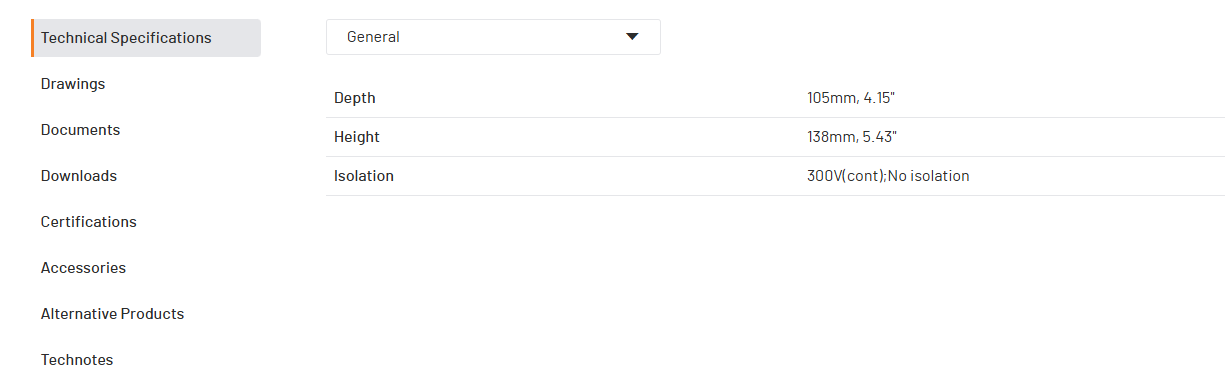
Task: Go to the Downloads section
Action: (x=79, y=176)
